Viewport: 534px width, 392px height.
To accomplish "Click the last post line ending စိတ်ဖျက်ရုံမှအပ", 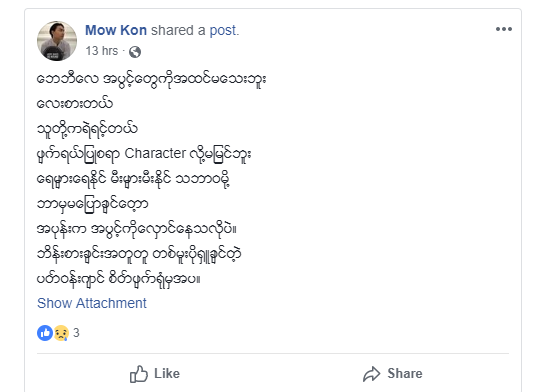I will (119, 279).
